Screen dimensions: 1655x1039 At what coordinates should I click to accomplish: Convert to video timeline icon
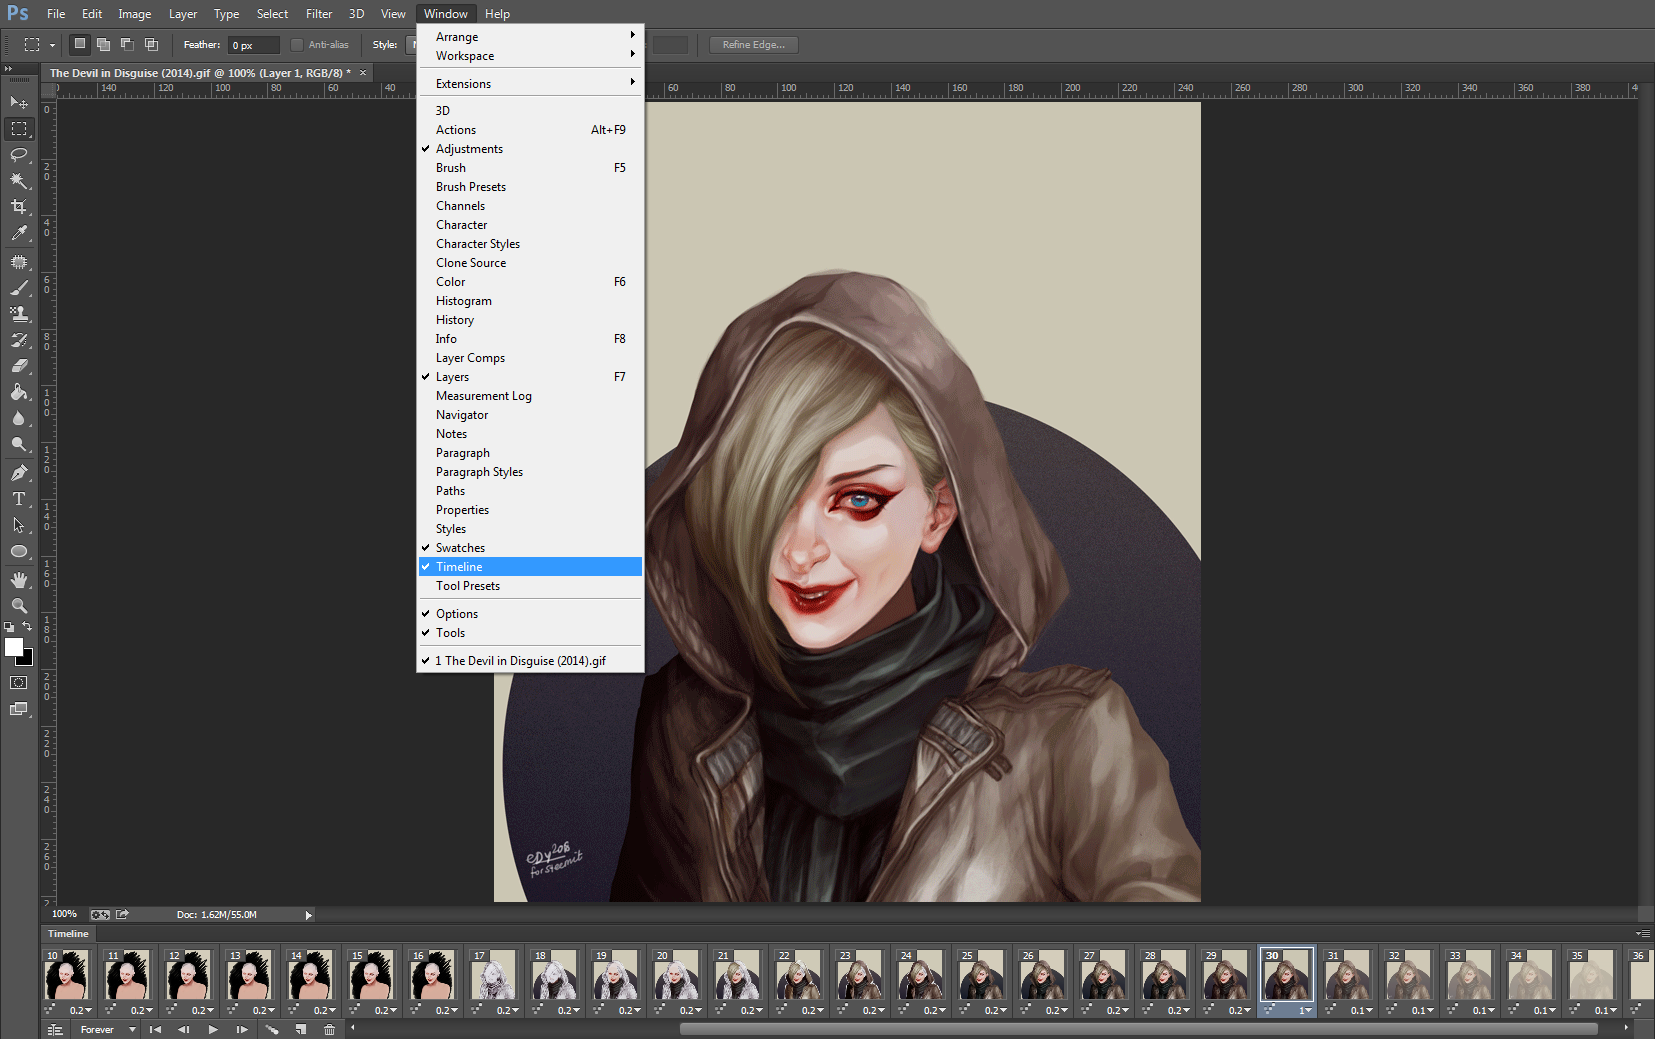pyautogui.click(x=55, y=1029)
